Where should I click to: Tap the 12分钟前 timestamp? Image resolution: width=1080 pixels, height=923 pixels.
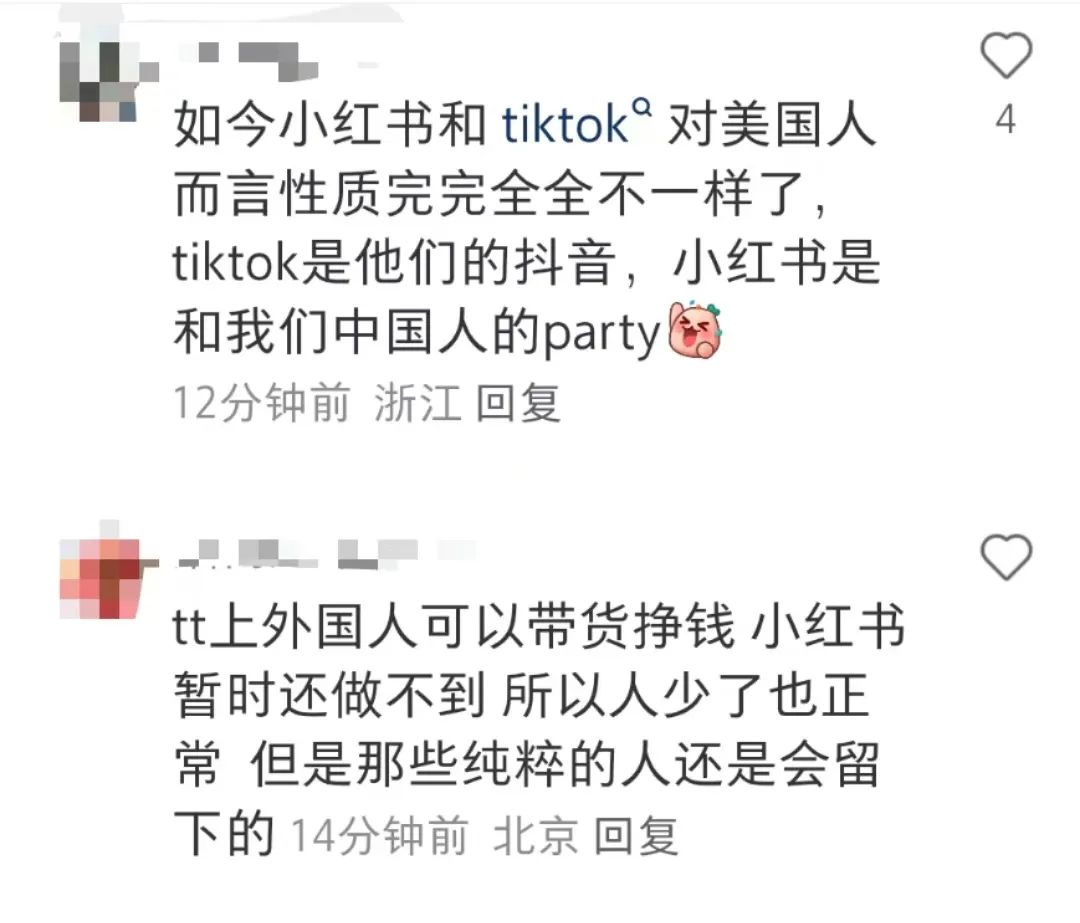262,402
